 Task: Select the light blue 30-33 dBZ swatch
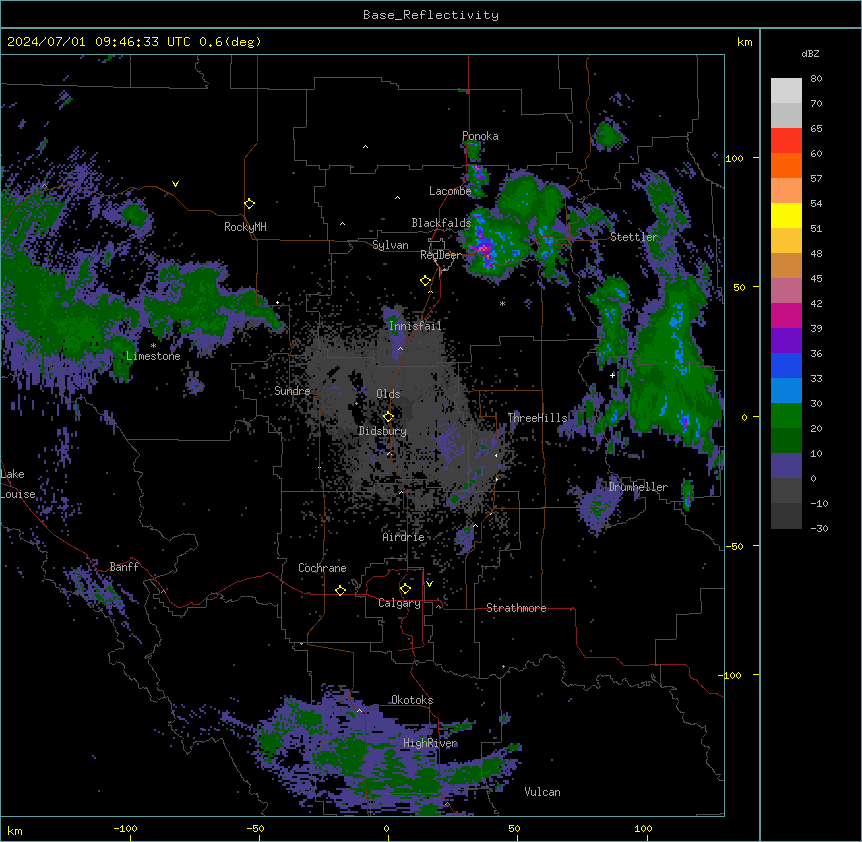pyautogui.click(x=786, y=391)
